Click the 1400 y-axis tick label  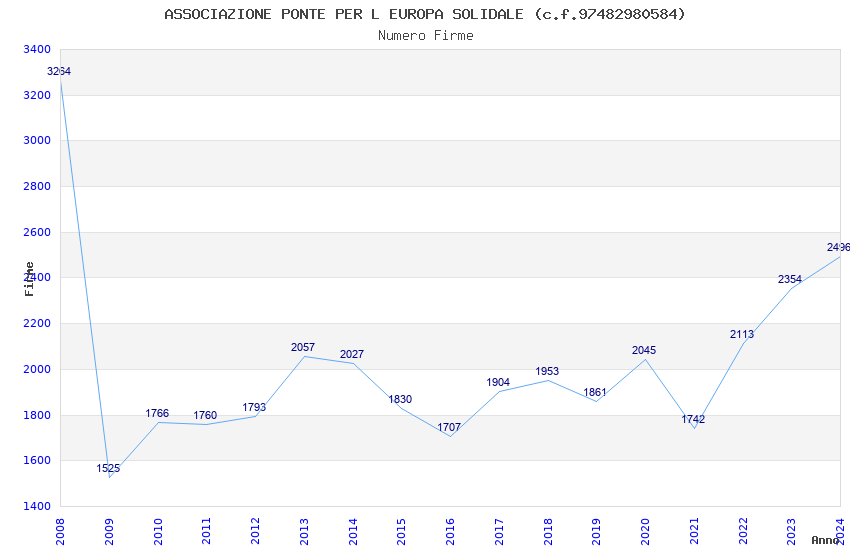(37, 506)
